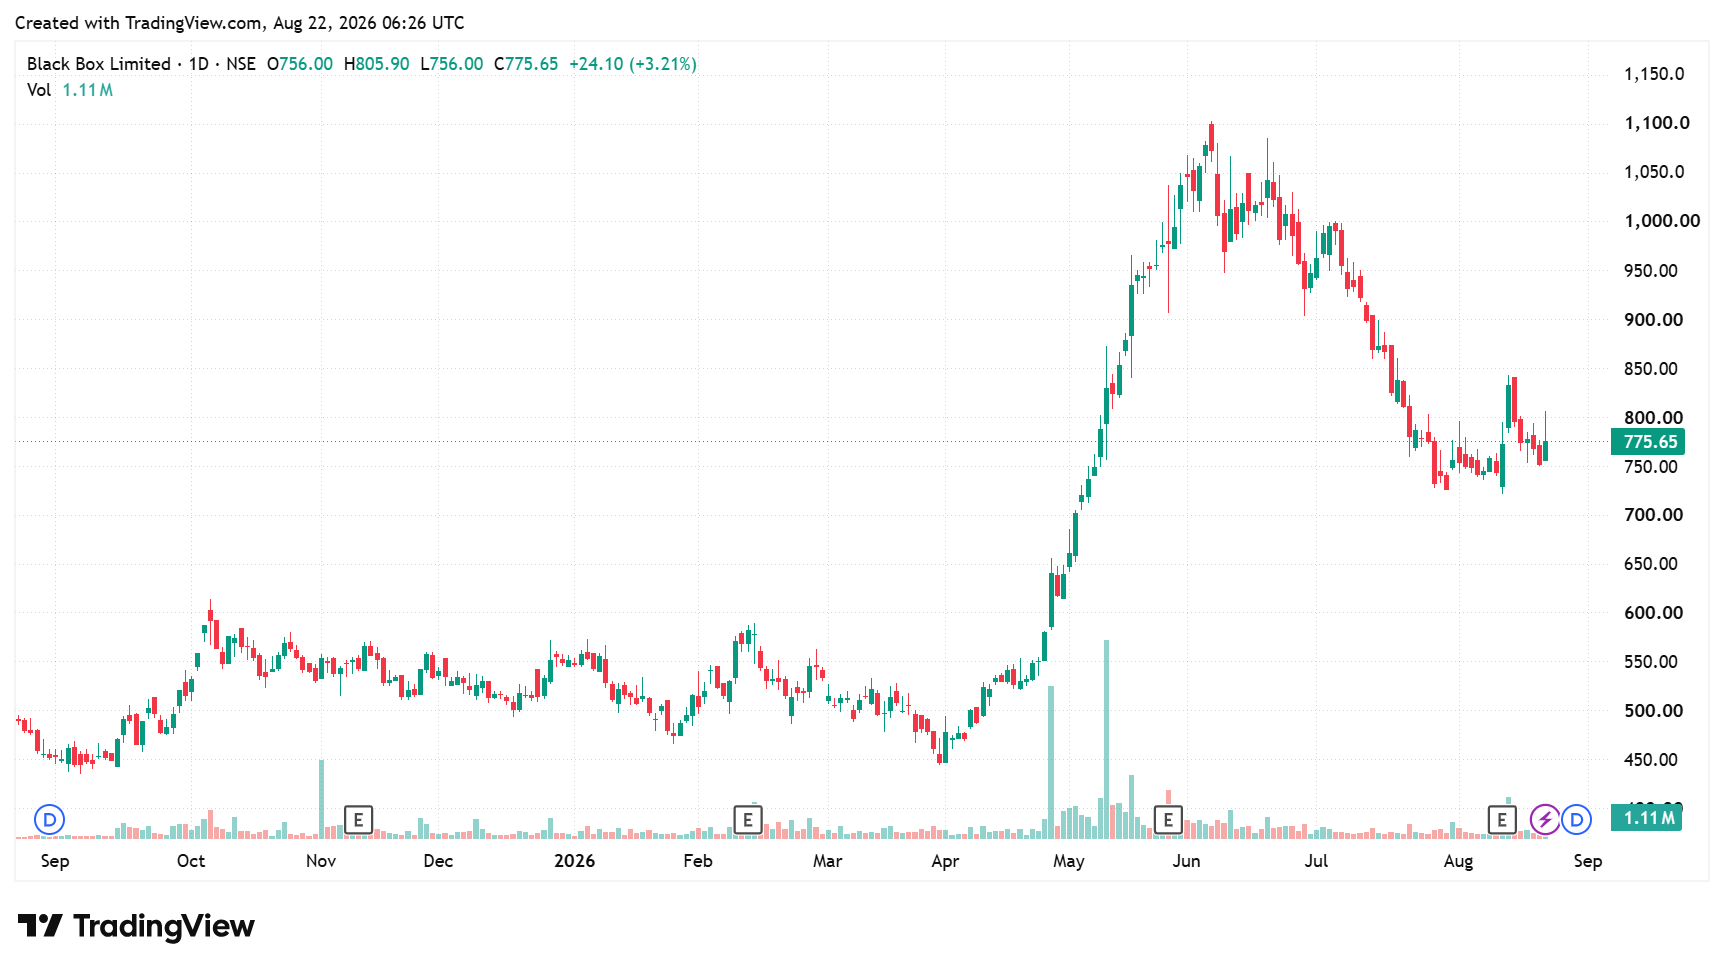This screenshot has width=1724, height=971.
Task: Open the earnings marker near Jun
Action: pyautogui.click(x=1168, y=820)
